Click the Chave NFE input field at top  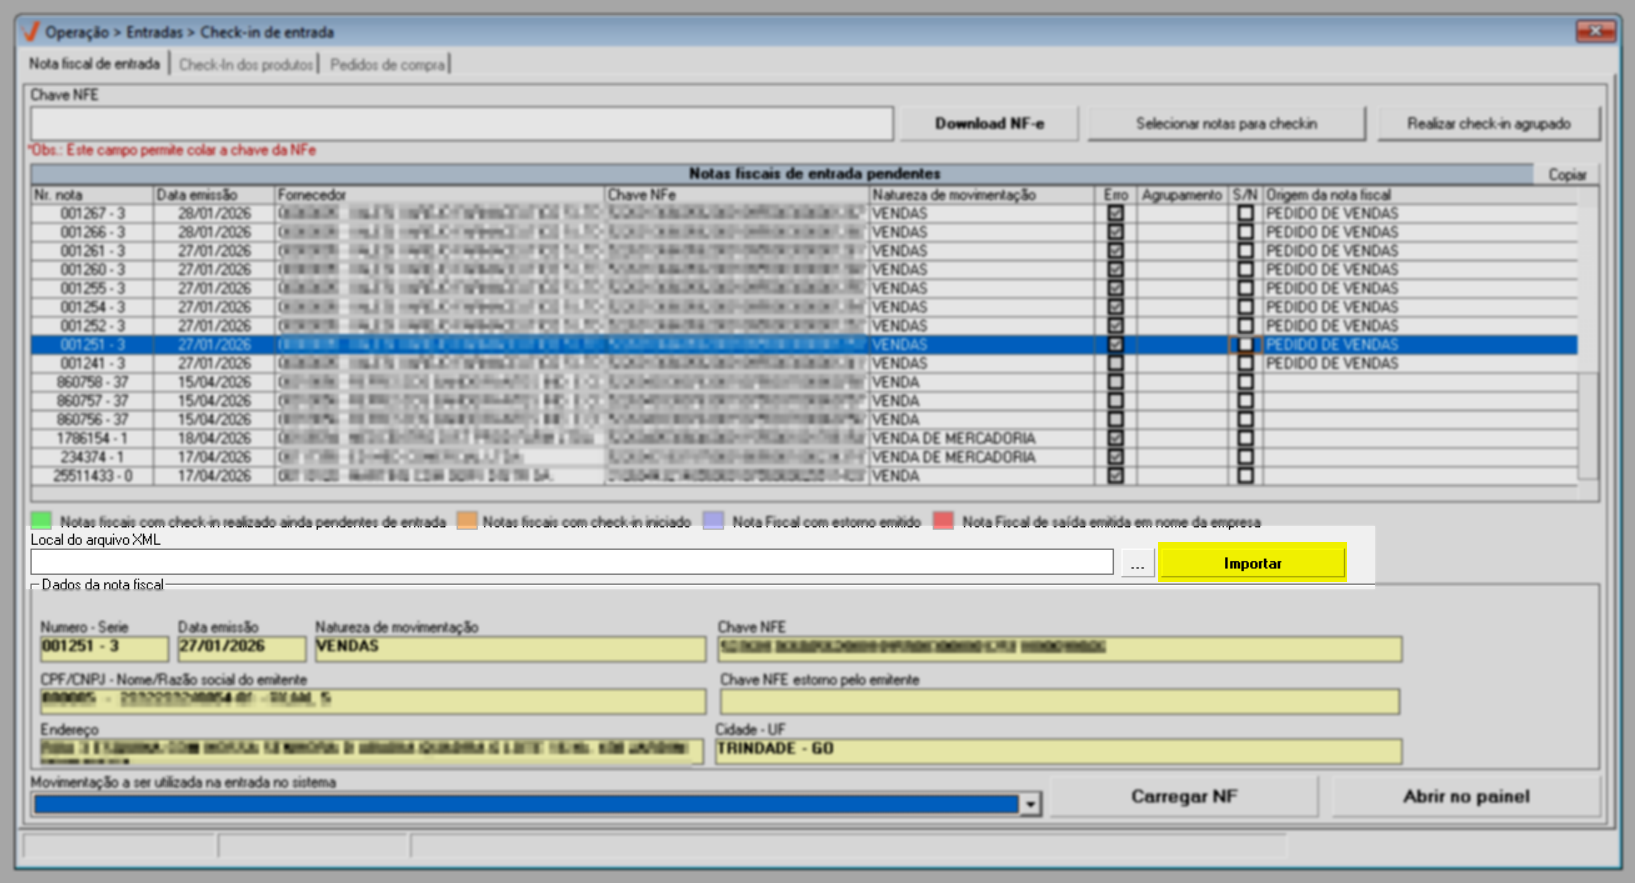coord(461,124)
